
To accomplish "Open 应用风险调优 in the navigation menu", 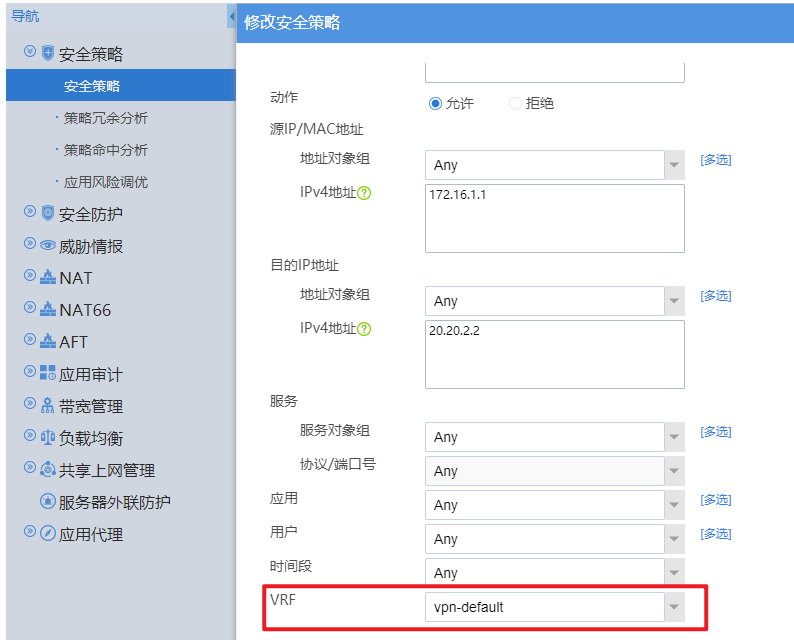I will [x=105, y=182].
